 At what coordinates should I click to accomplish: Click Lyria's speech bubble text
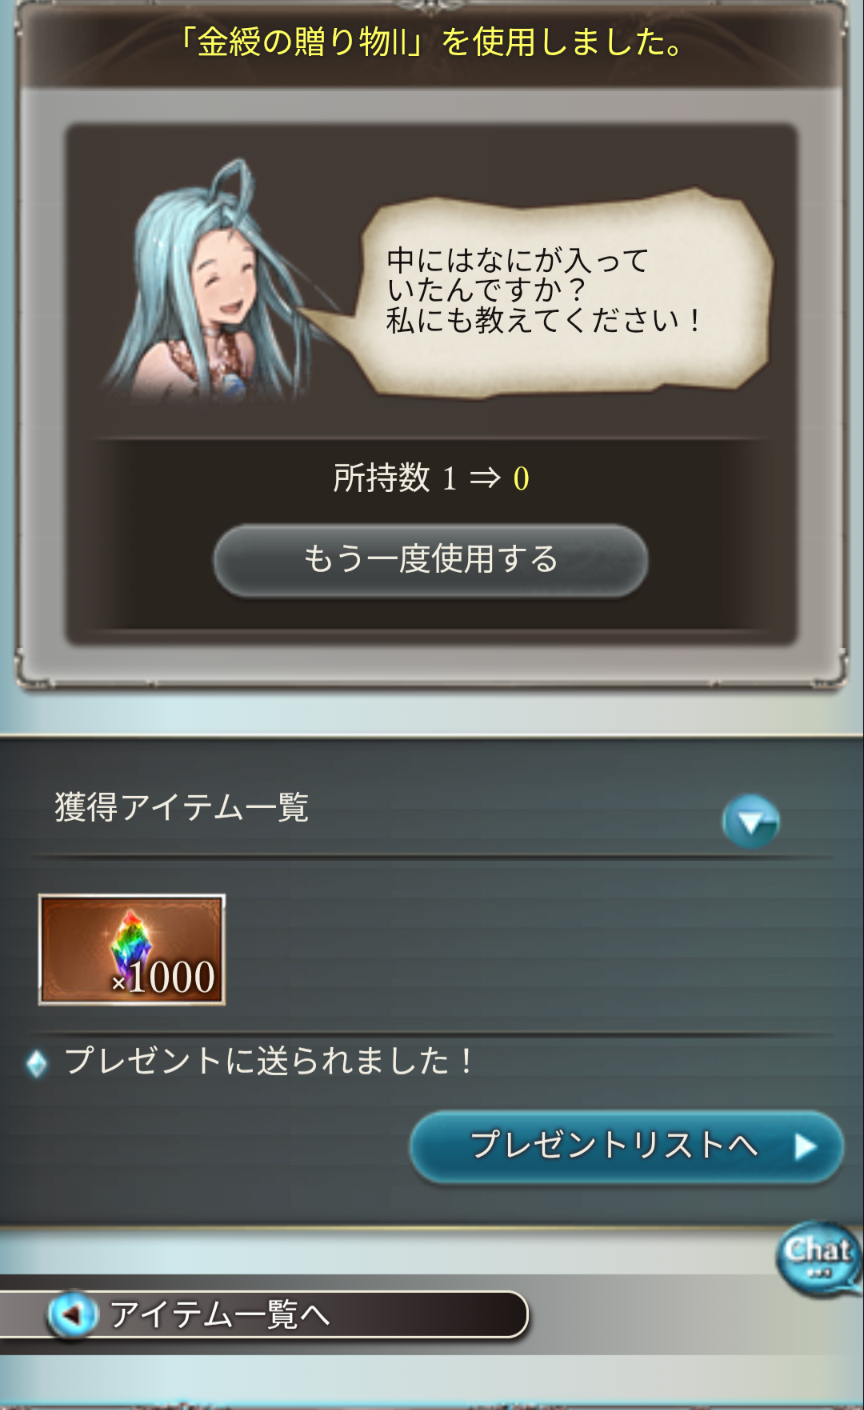tap(545, 290)
